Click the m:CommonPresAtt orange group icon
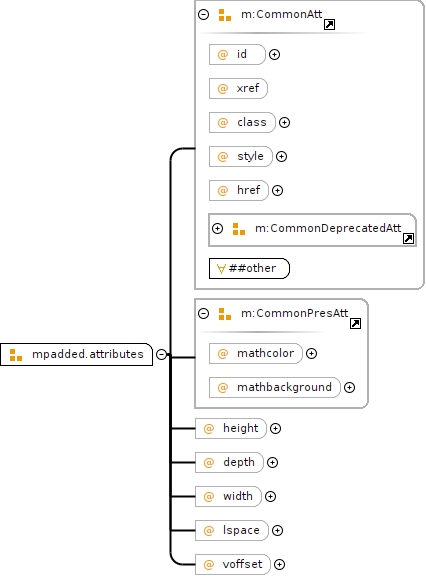The image size is (426, 580). tap(225, 314)
